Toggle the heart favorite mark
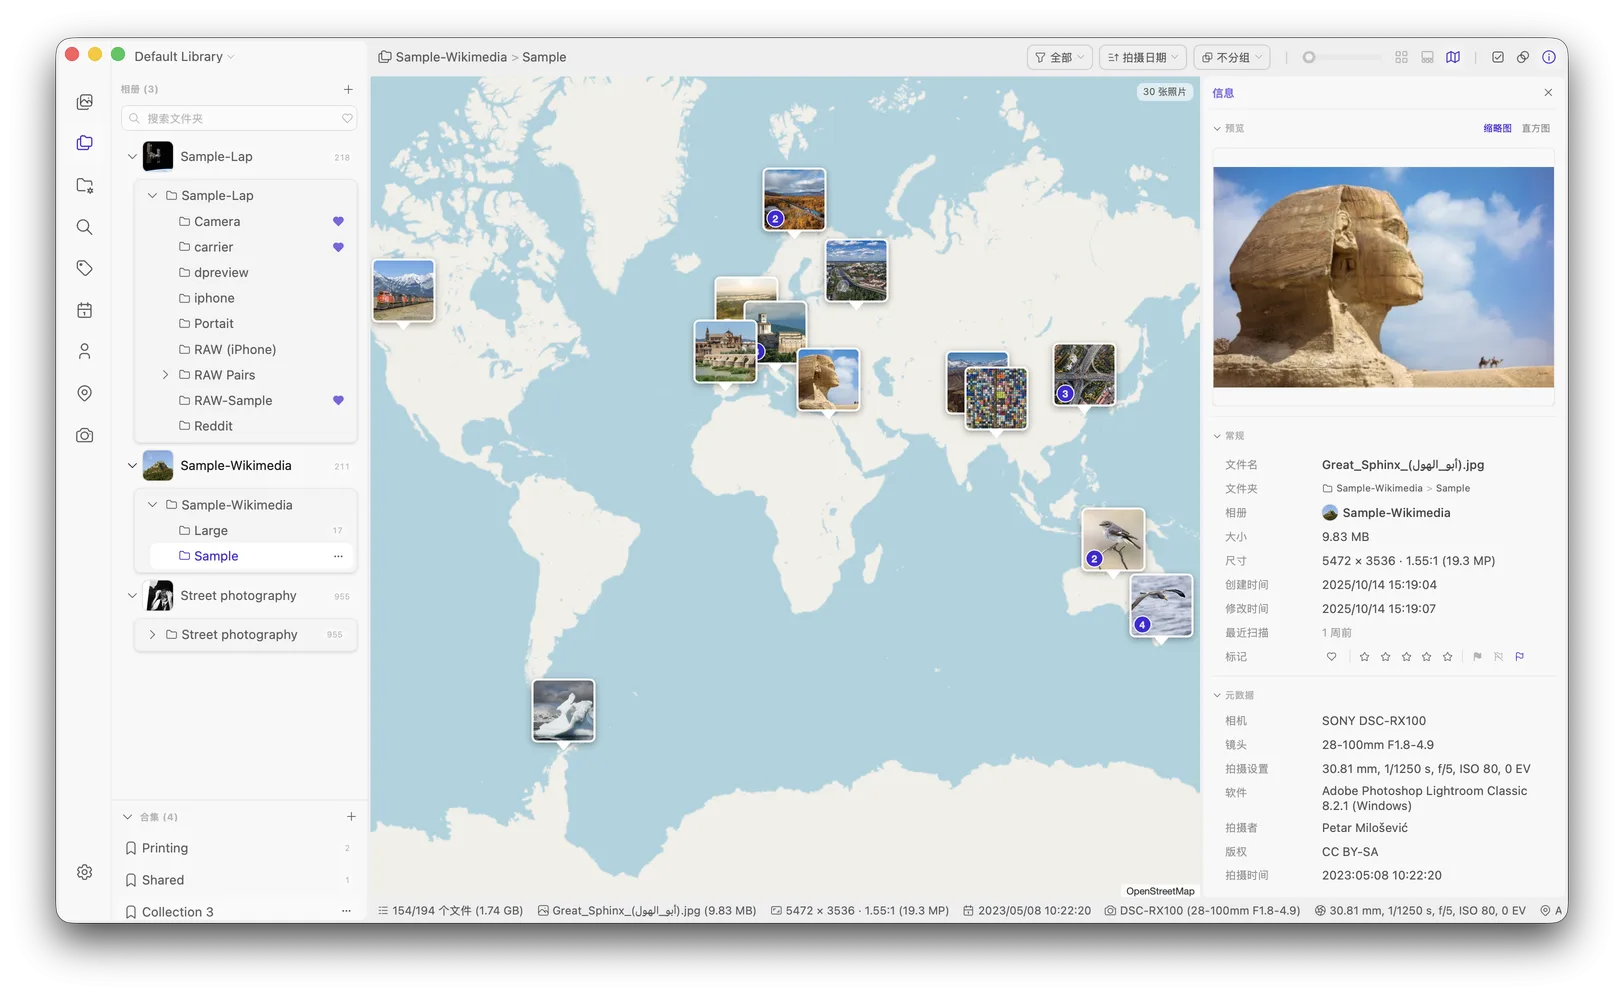The height and width of the screenshot is (997, 1624). (x=1331, y=657)
